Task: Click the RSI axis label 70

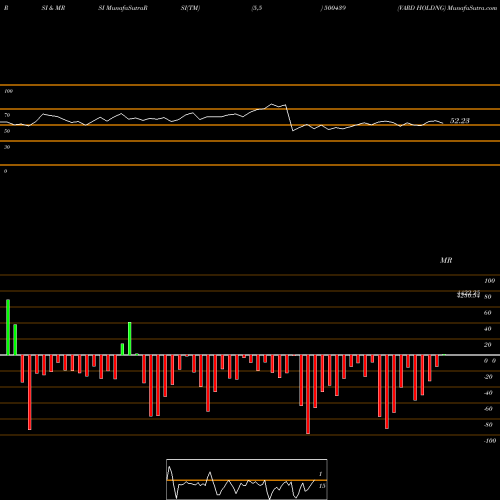Action: pyautogui.click(x=7, y=115)
